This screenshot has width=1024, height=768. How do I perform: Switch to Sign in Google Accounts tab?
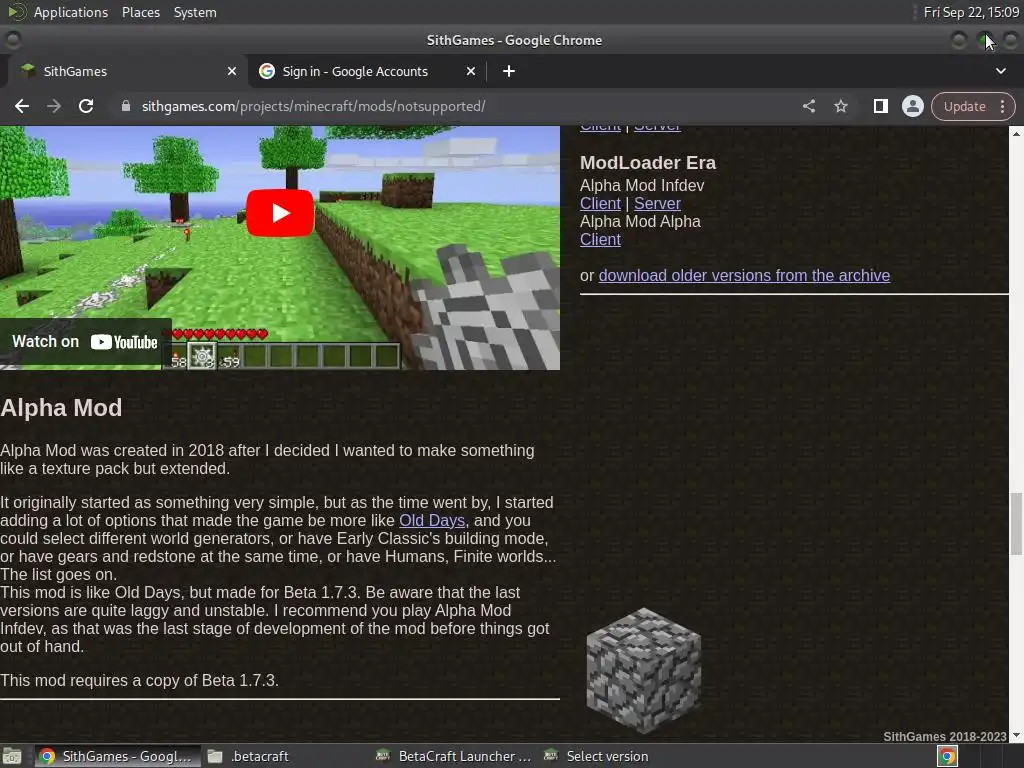tap(368, 71)
